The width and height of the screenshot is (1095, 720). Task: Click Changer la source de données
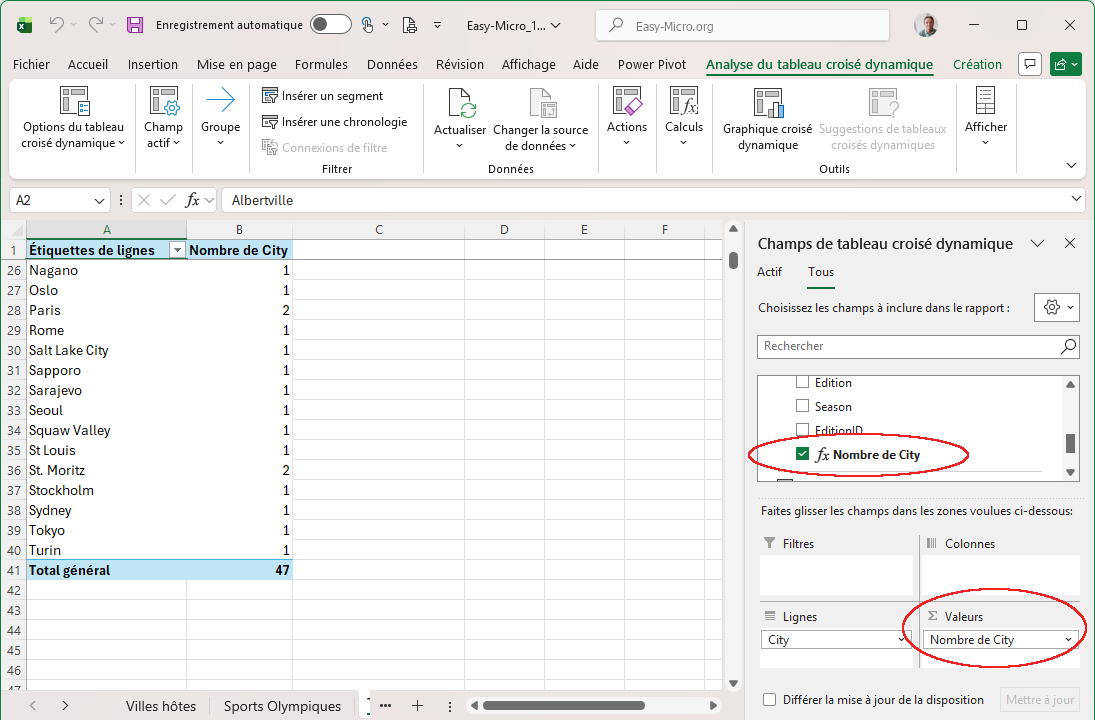click(541, 118)
